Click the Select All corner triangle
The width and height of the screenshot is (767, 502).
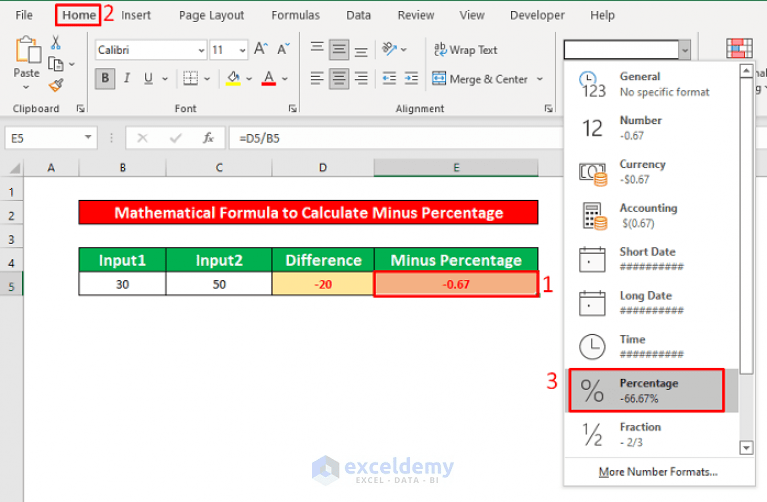[x=15, y=168]
